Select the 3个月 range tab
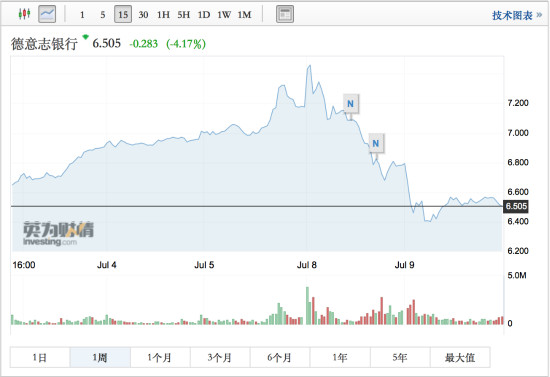 click(x=220, y=358)
